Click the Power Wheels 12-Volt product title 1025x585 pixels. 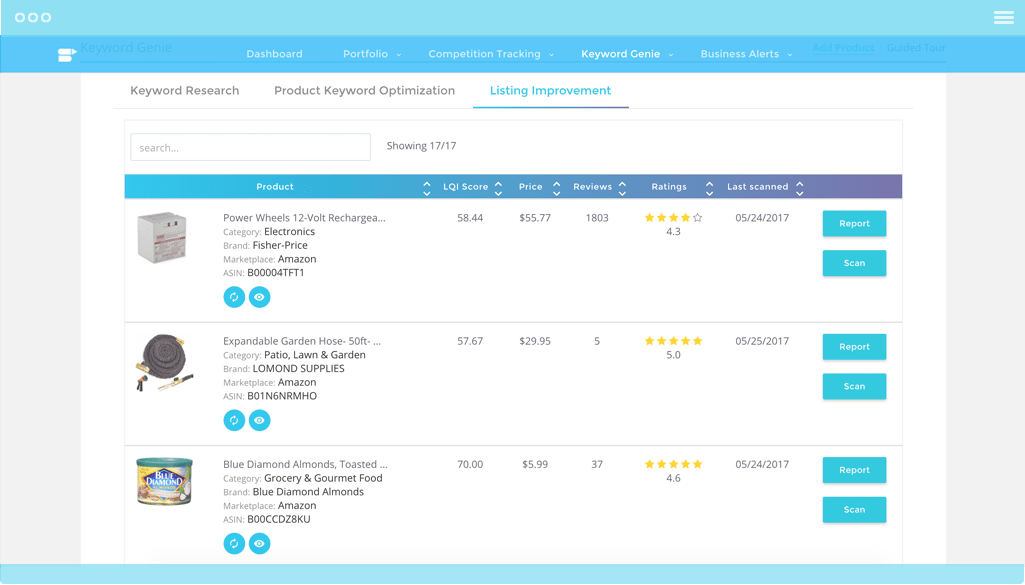click(304, 218)
